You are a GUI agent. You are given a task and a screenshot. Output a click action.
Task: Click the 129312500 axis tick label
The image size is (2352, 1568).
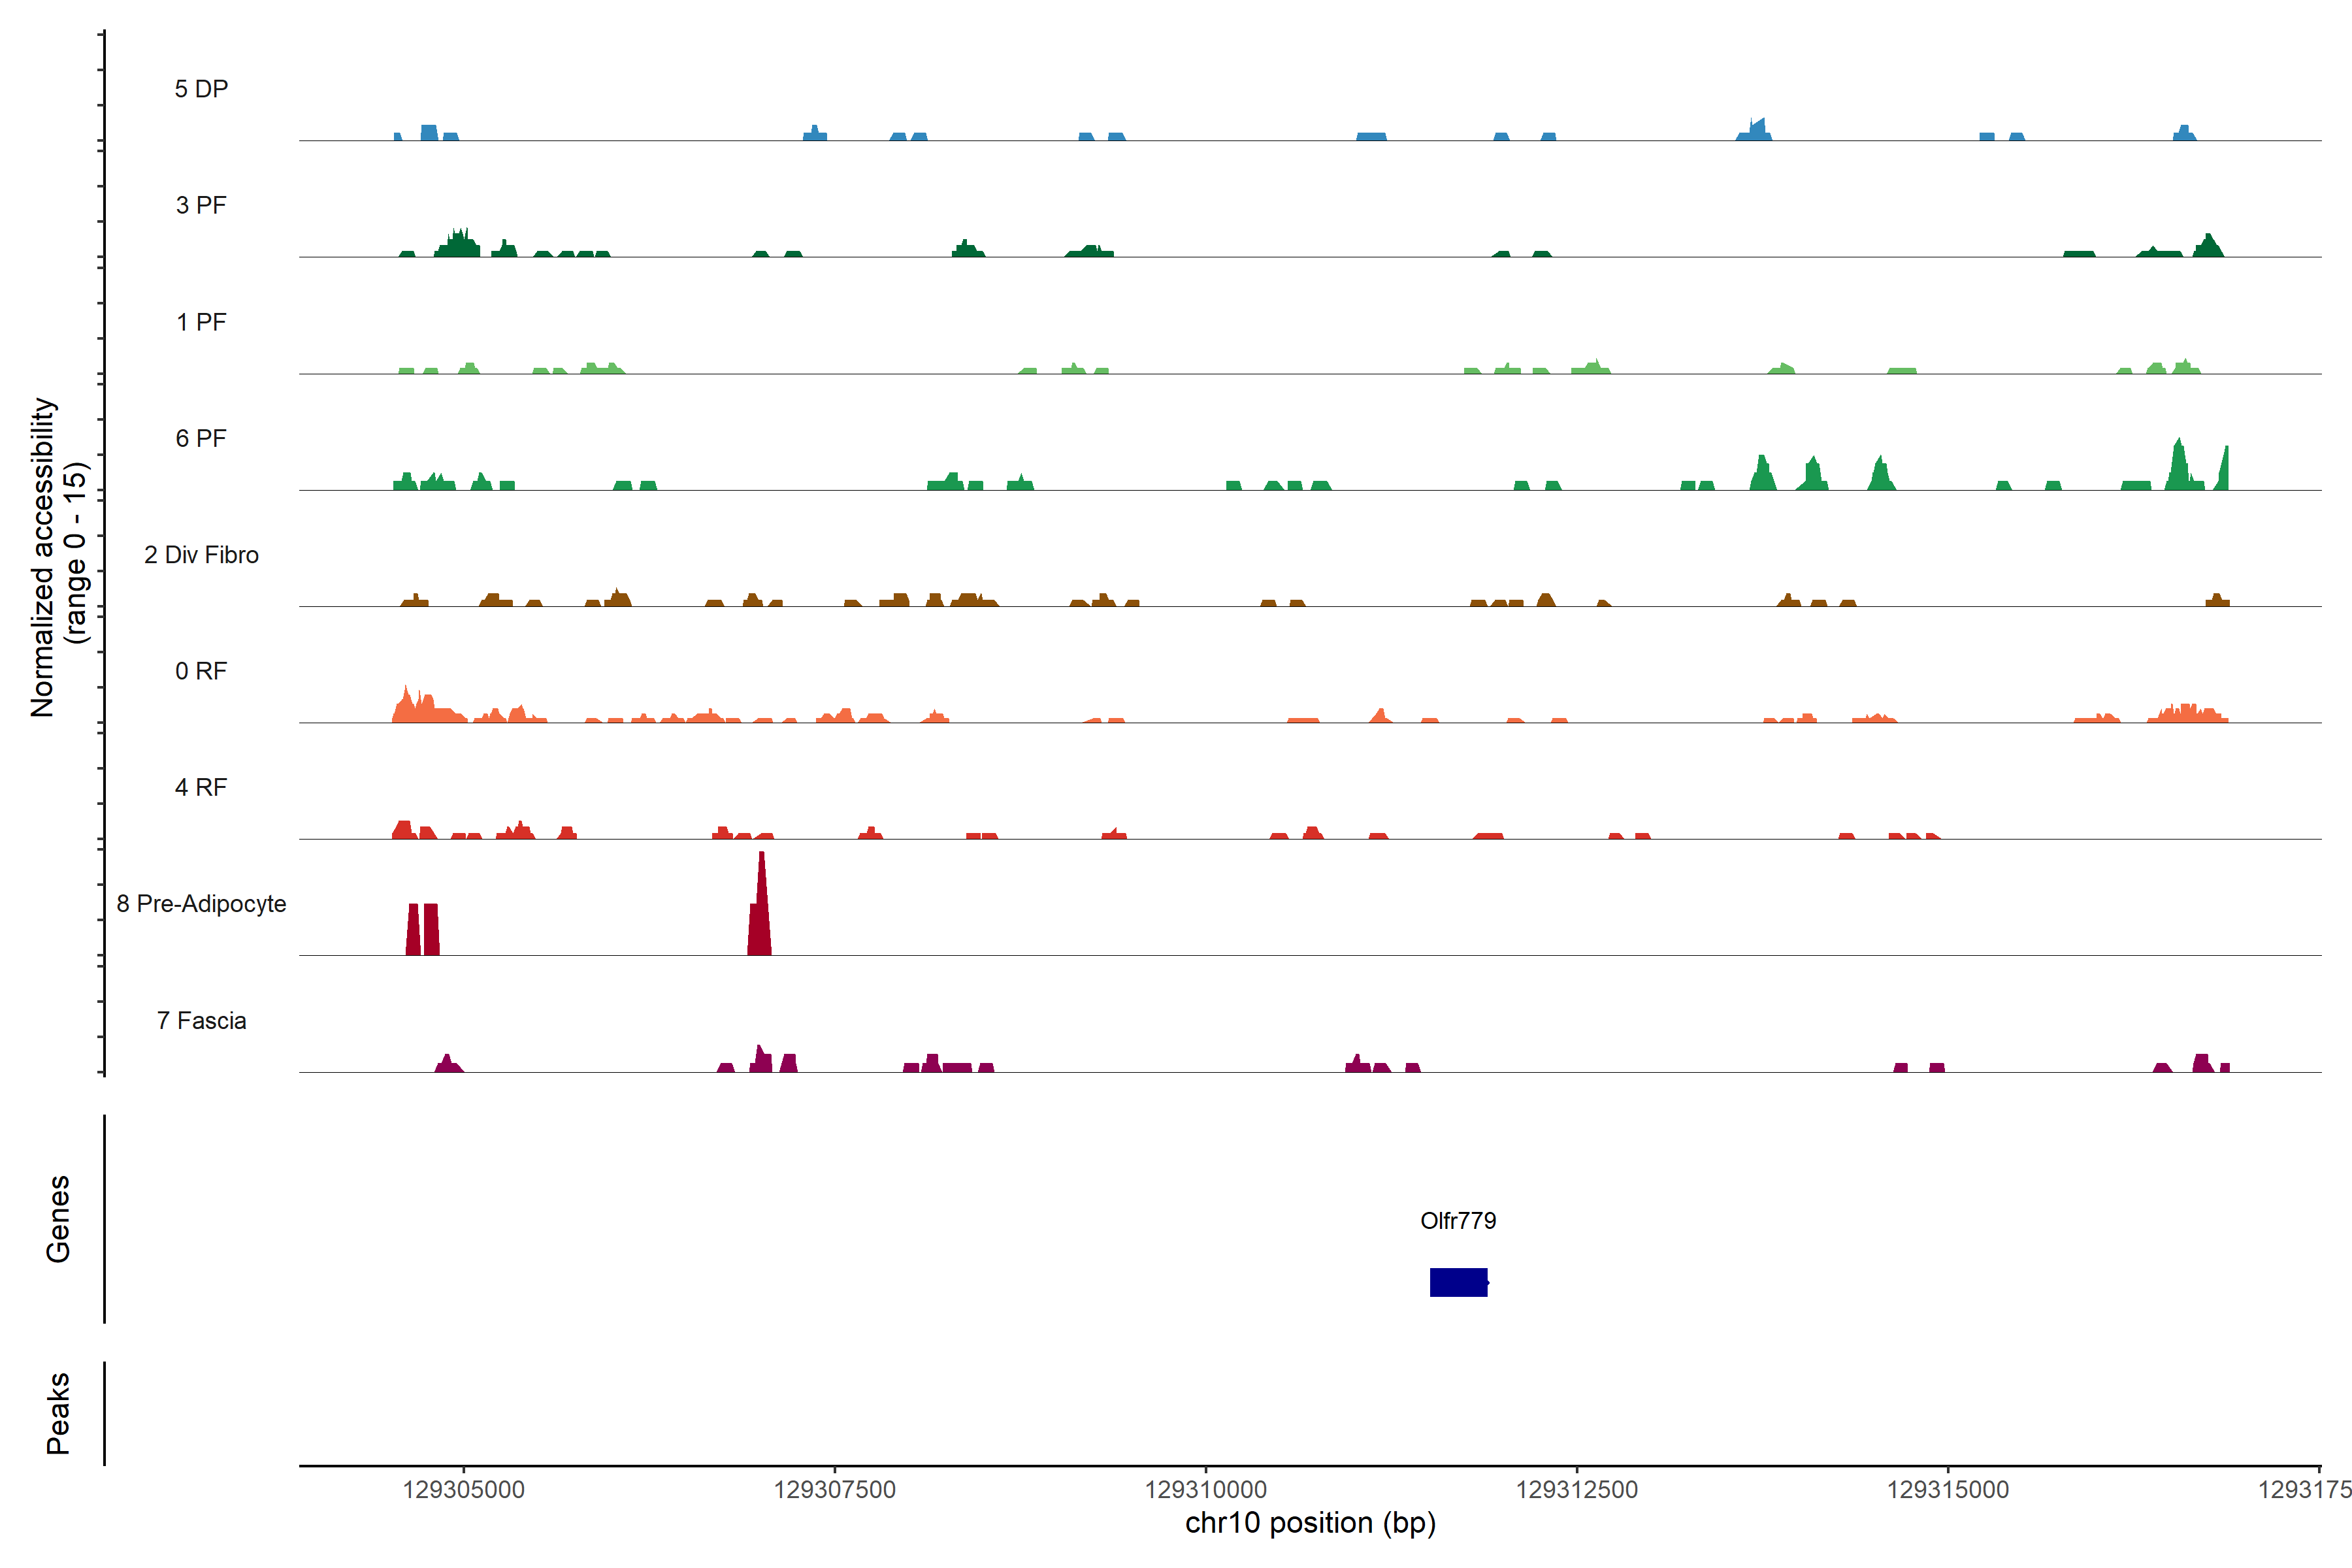1576,1489
